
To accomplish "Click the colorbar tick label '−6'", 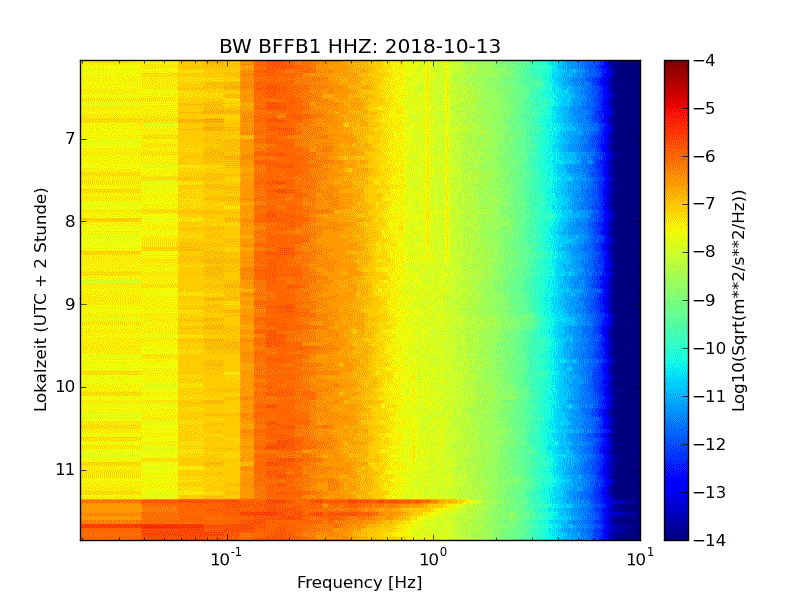I will [x=705, y=156].
